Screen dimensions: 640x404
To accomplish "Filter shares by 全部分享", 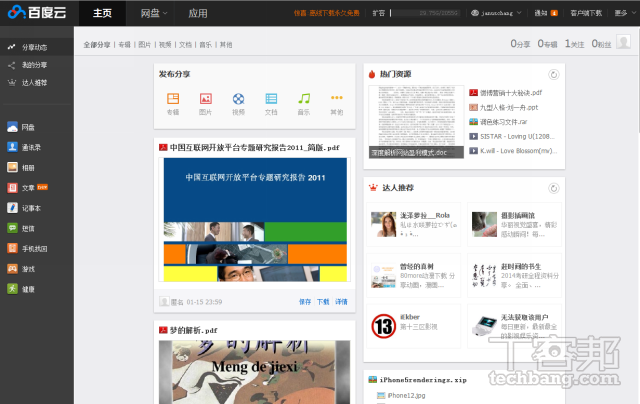I will 97,45.
